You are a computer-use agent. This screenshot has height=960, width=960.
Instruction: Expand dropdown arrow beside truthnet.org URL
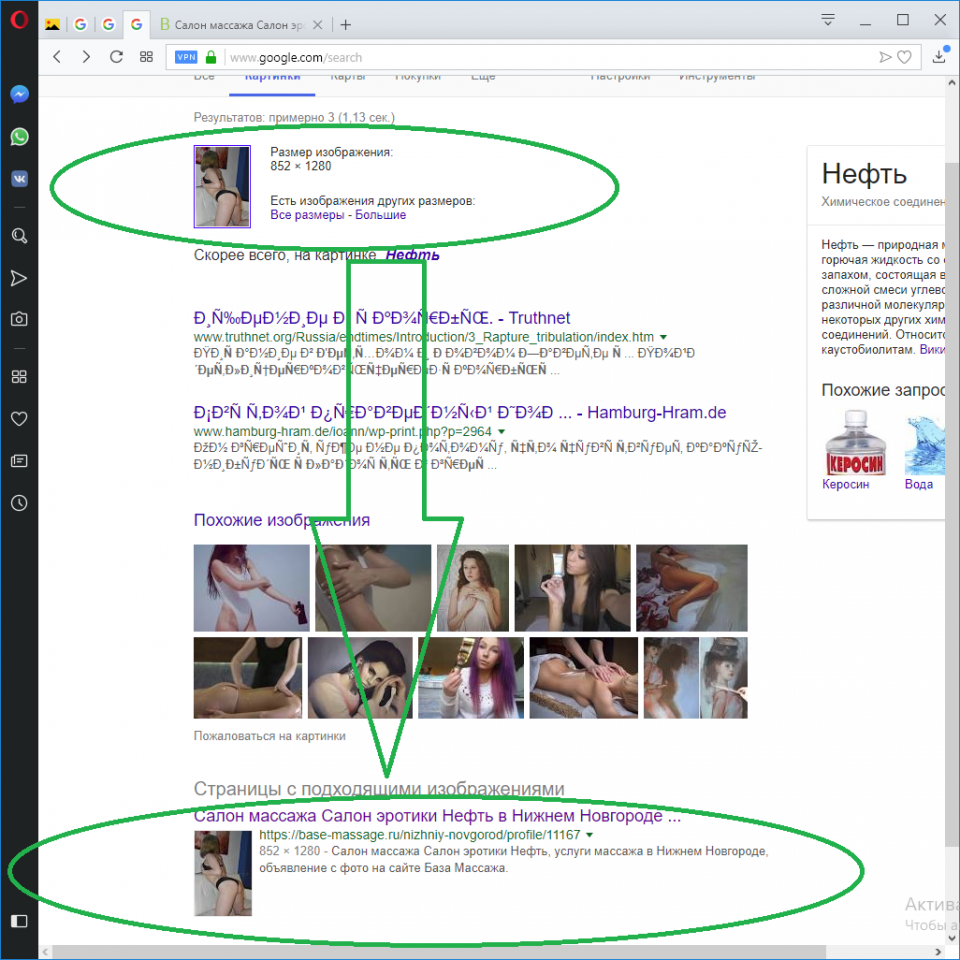tap(663, 338)
